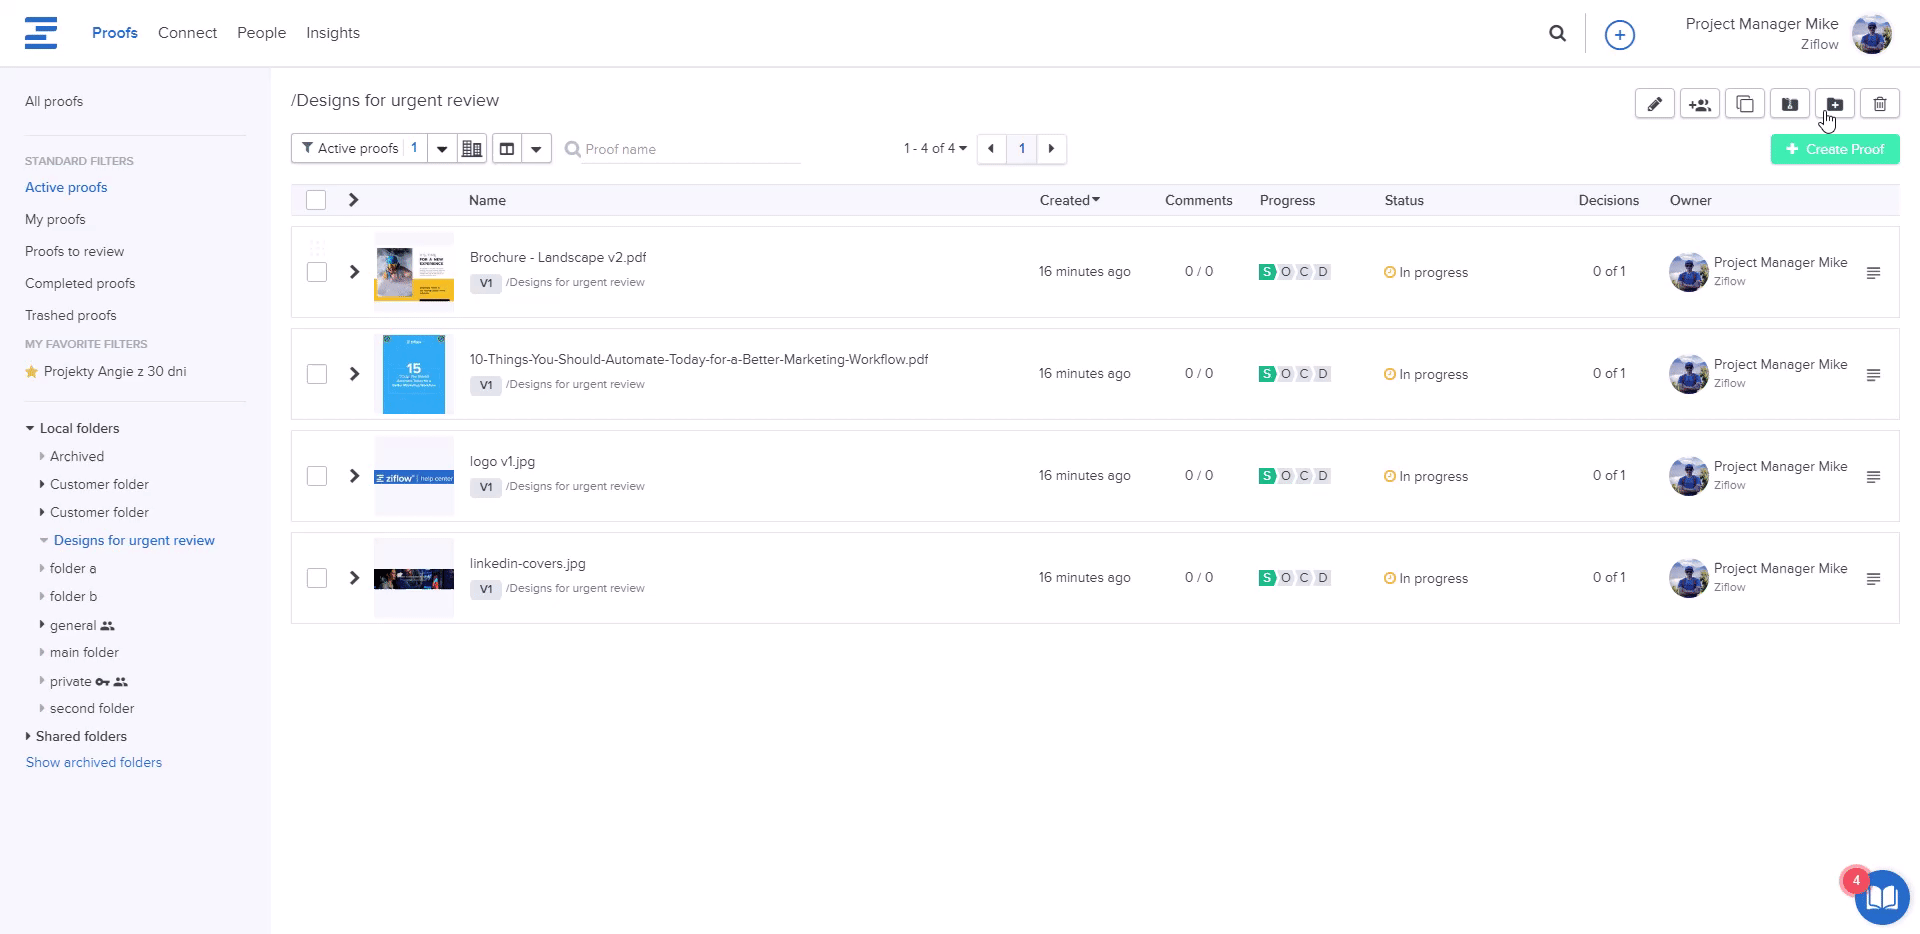Click the pencil edit folder icon
The image size is (1920, 934).
(x=1655, y=104)
